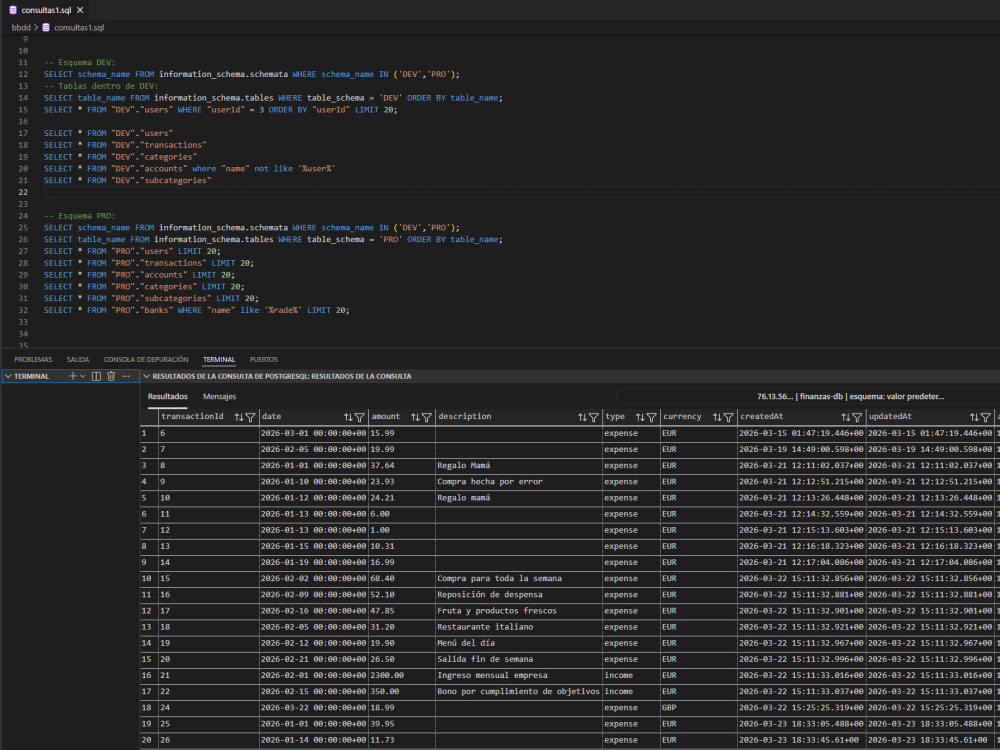Click the currency column header
This screenshot has height=750, width=1000.
coord(682,416)
